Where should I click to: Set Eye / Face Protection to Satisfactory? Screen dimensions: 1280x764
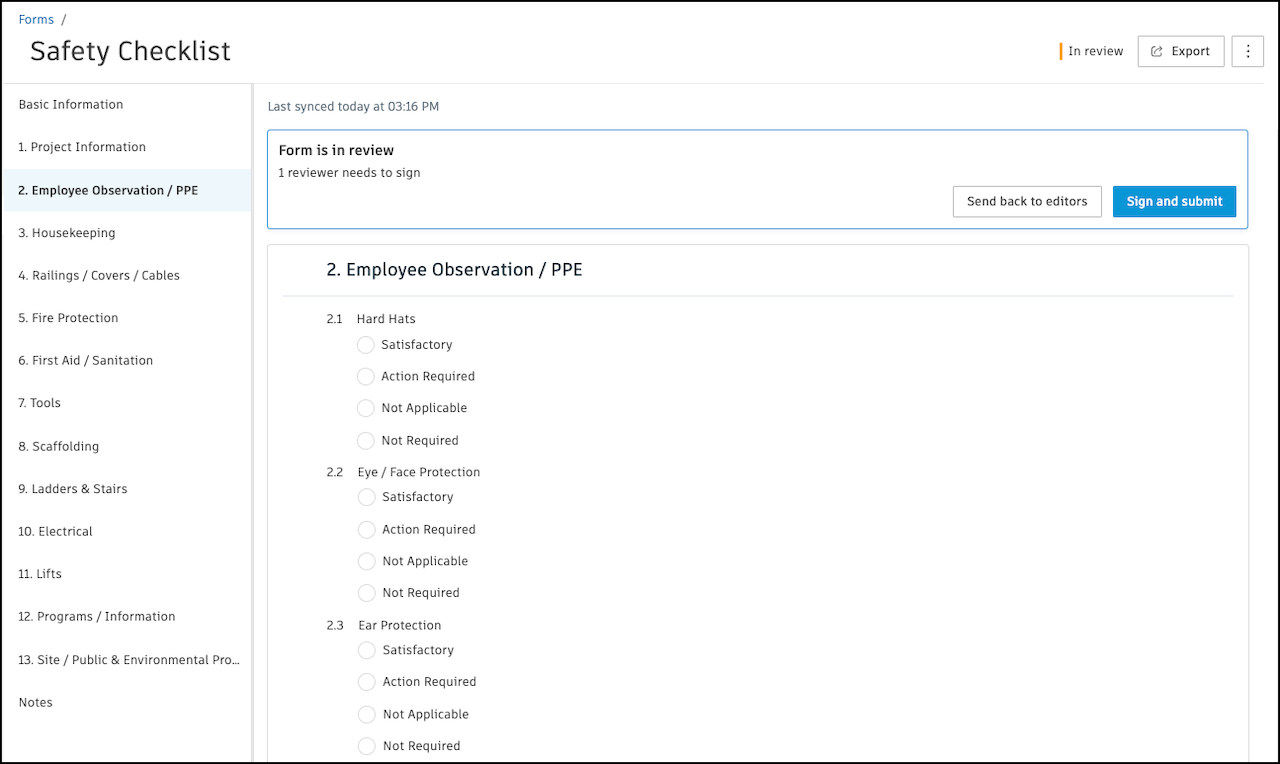tap(367, 498)
